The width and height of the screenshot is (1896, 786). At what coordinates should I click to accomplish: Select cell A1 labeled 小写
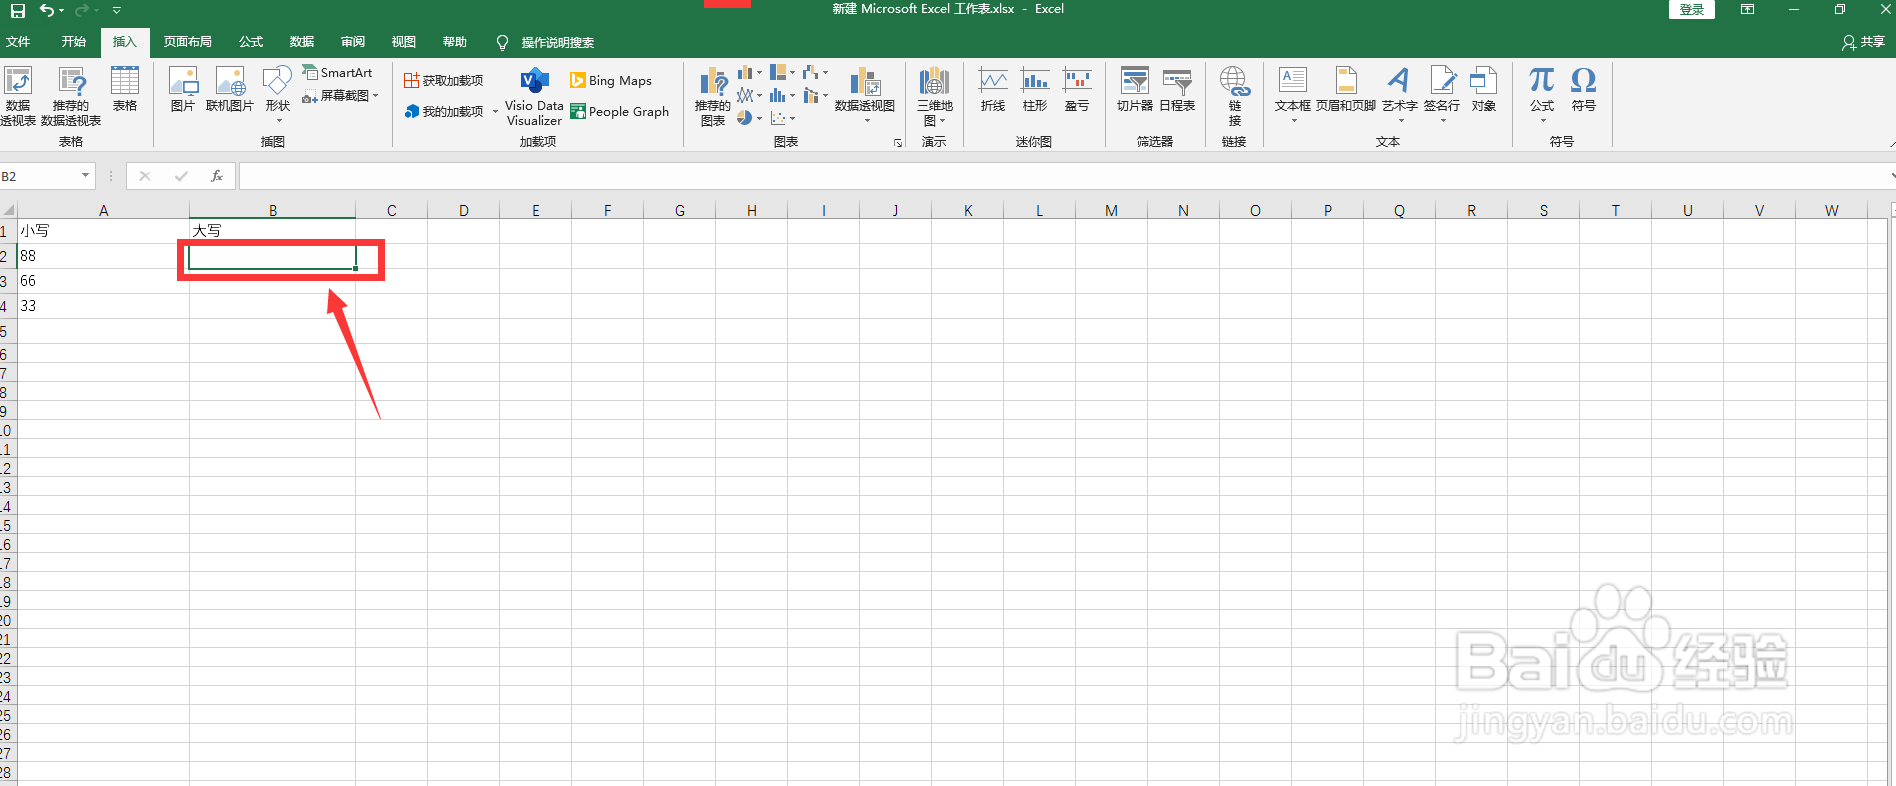tap(103, 231)
